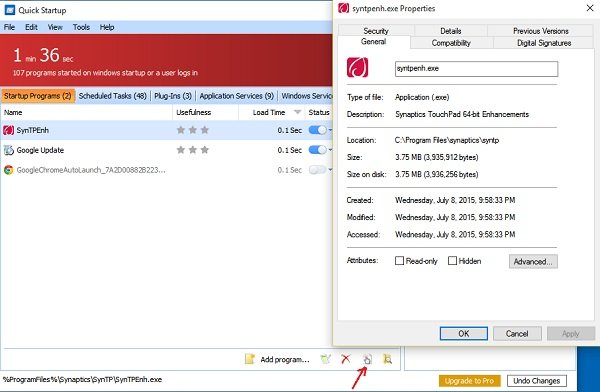Click the Properties dialog title bar icon

(343, 8)
